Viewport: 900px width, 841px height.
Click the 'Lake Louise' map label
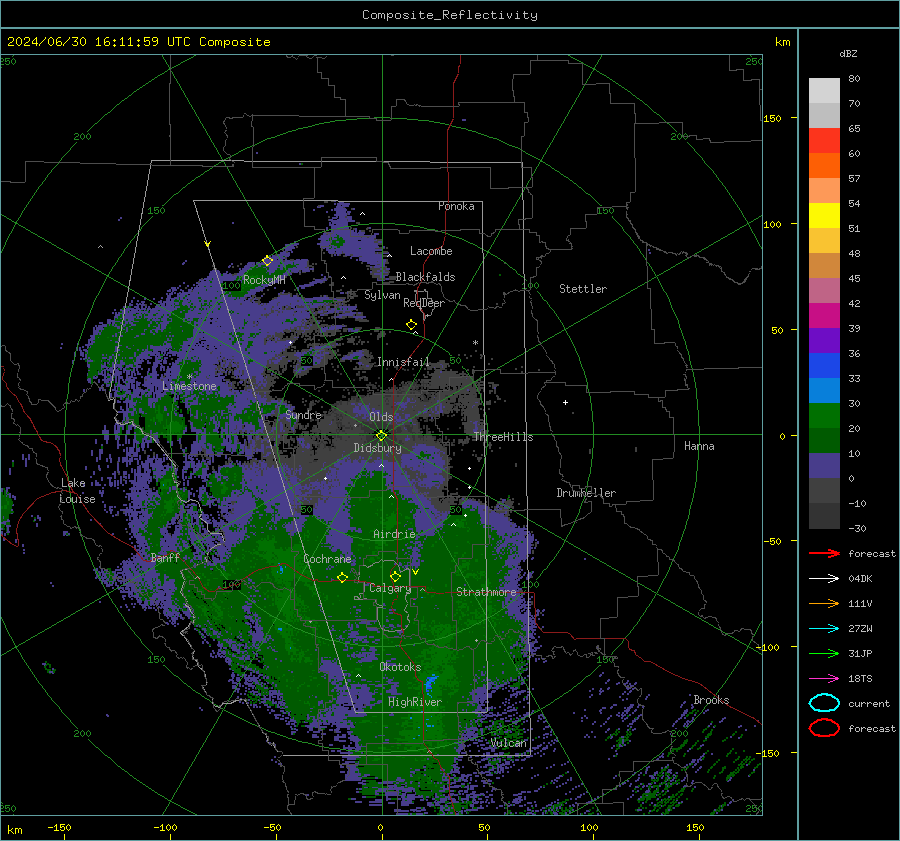(77, 491)
